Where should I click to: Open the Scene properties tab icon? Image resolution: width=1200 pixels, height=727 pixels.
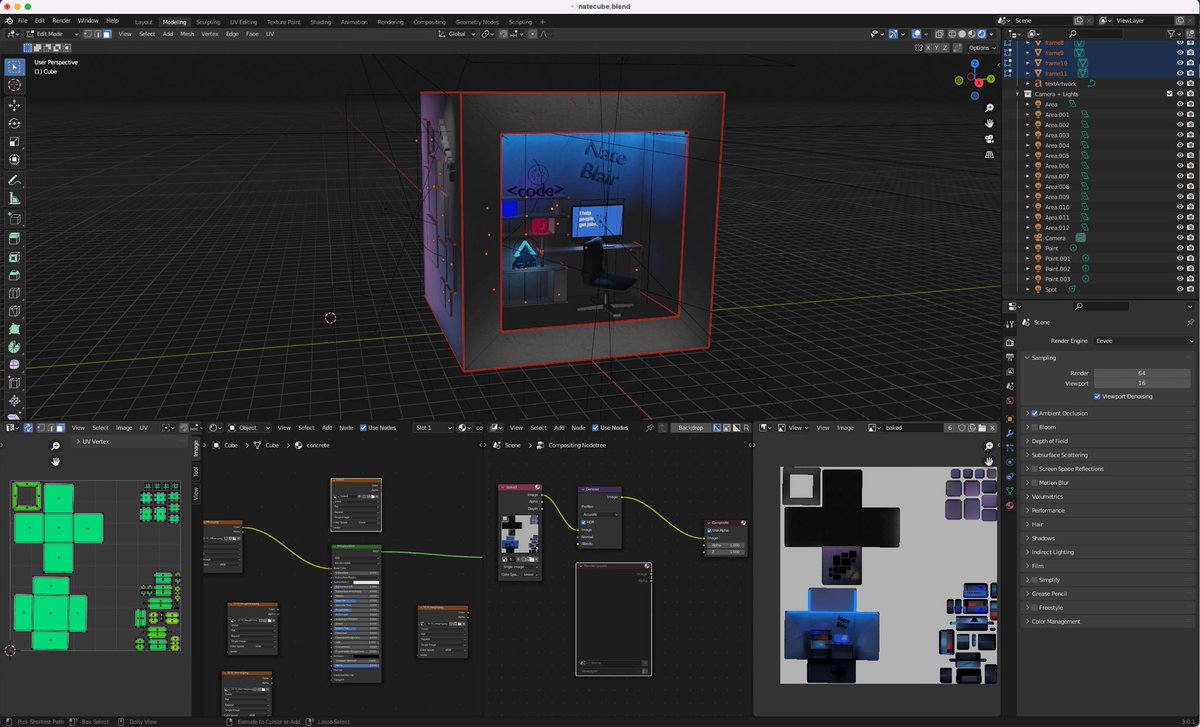(x=1010, y=385)
